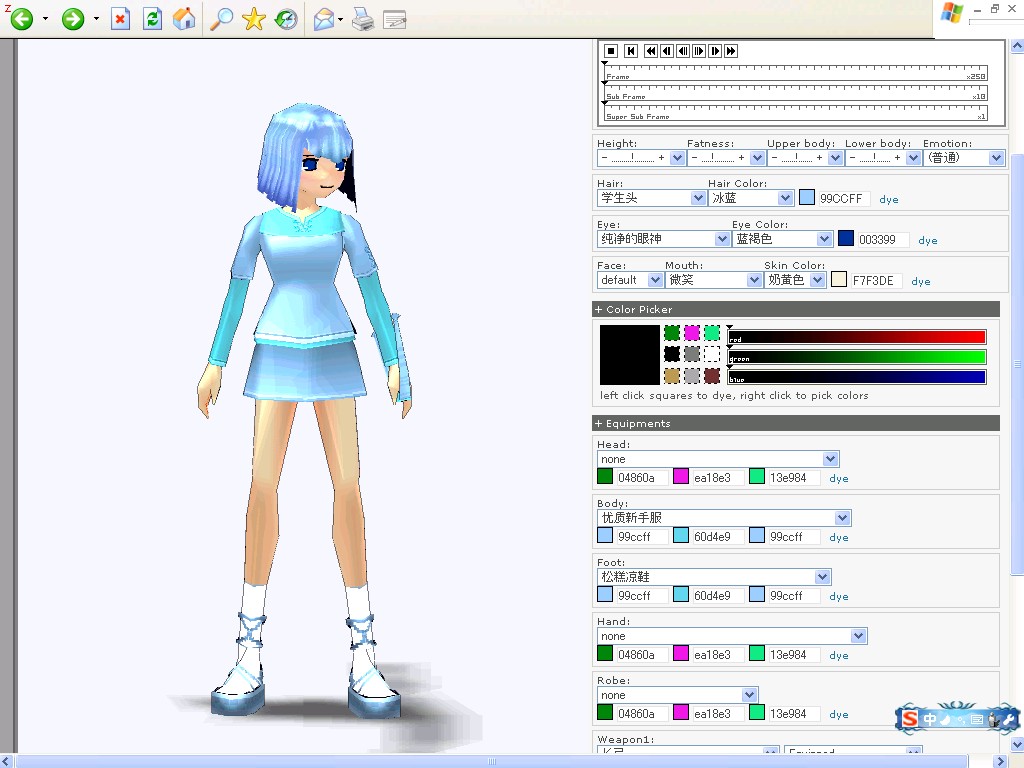
Task: Click the Mail envelope icon
Action: tap(325, 19)
